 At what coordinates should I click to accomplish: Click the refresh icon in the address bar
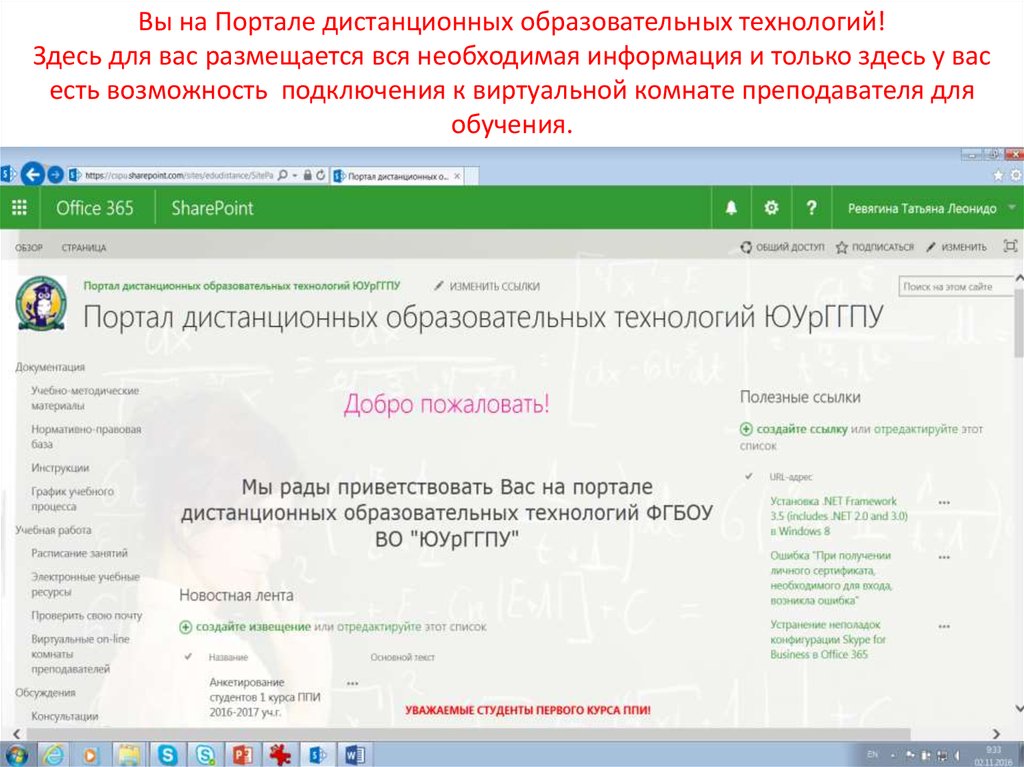321,175
